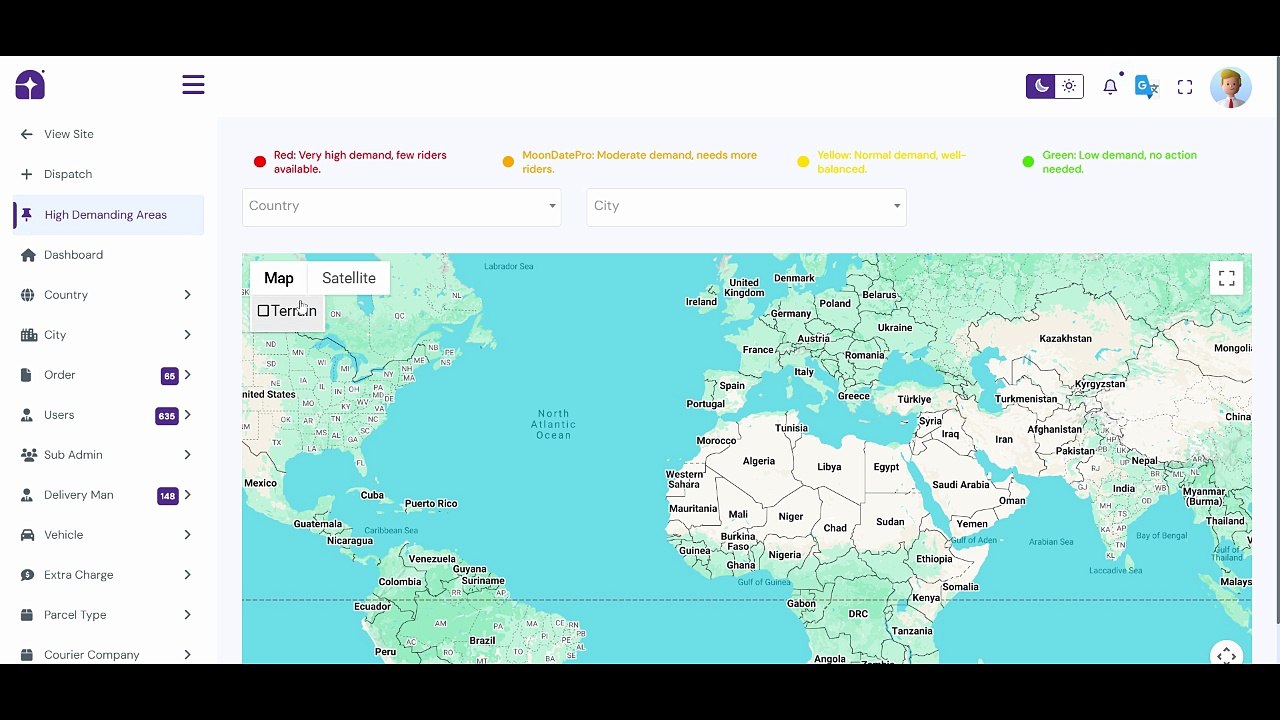Open the notifications bell
Screen dimensions: 1280x720
tap(1110, 87)
